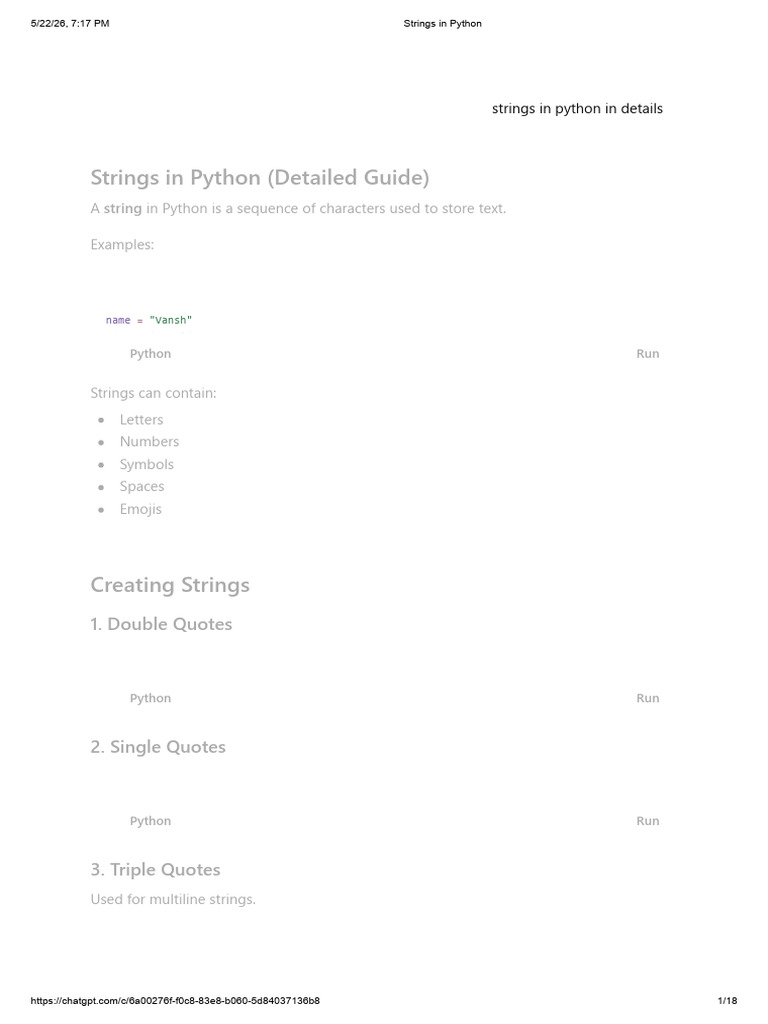
Task: Click the "Letters" bullet item
Action: tap(141, 420)
